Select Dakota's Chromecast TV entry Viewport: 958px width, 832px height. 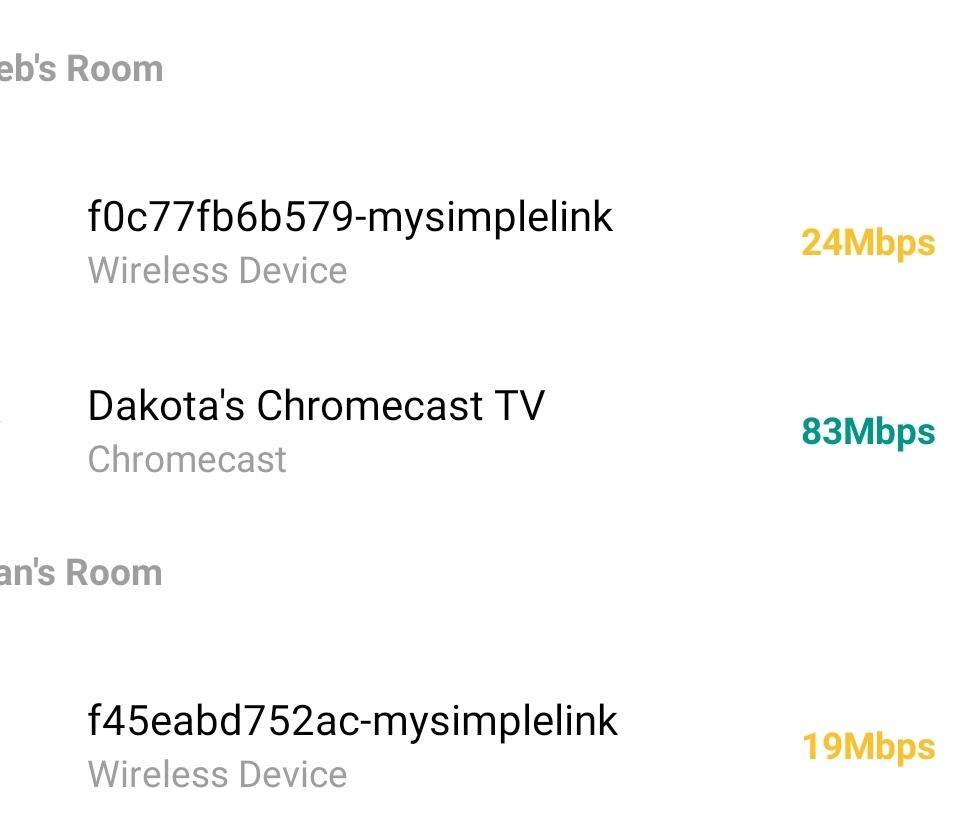click(x=316, y=406)
